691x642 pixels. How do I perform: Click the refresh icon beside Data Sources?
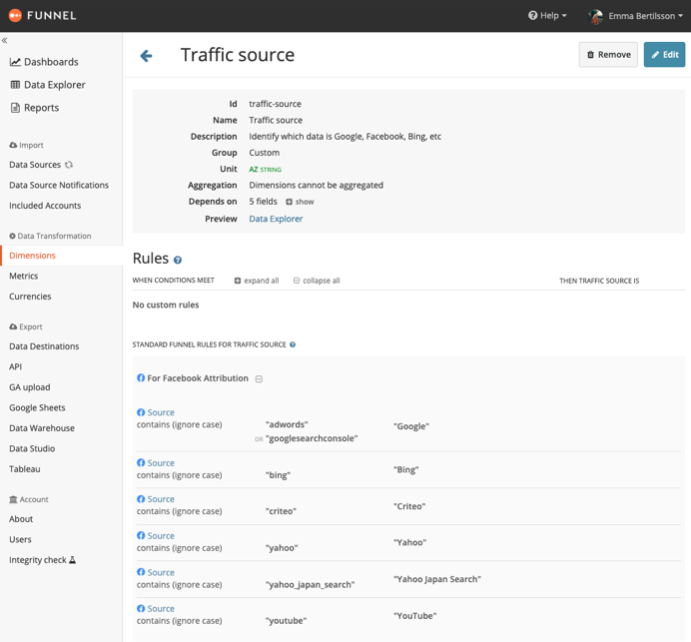coord(69,165)
